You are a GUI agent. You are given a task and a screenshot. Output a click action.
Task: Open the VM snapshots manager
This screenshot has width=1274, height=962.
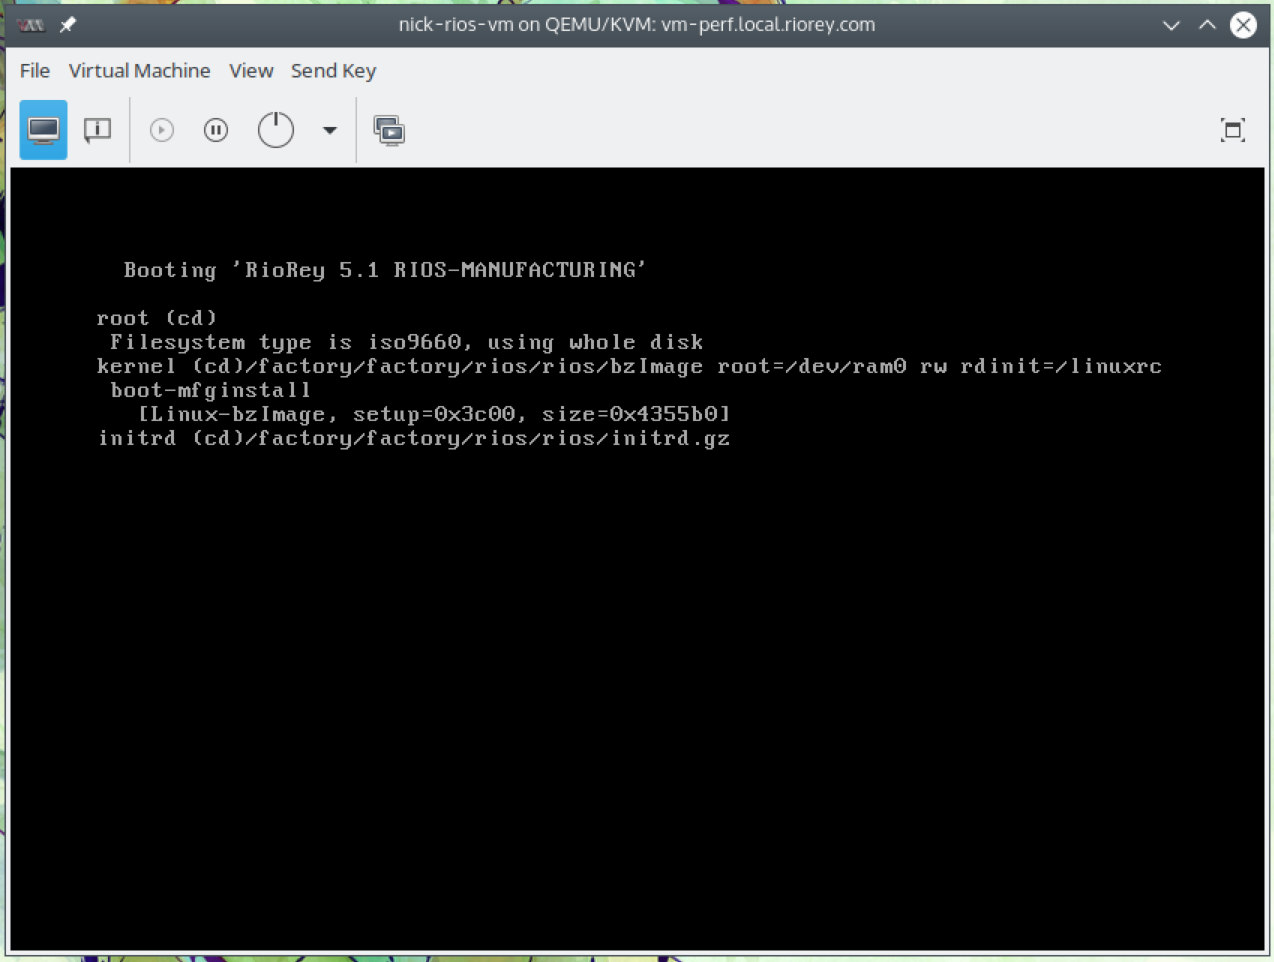(389, 130)
